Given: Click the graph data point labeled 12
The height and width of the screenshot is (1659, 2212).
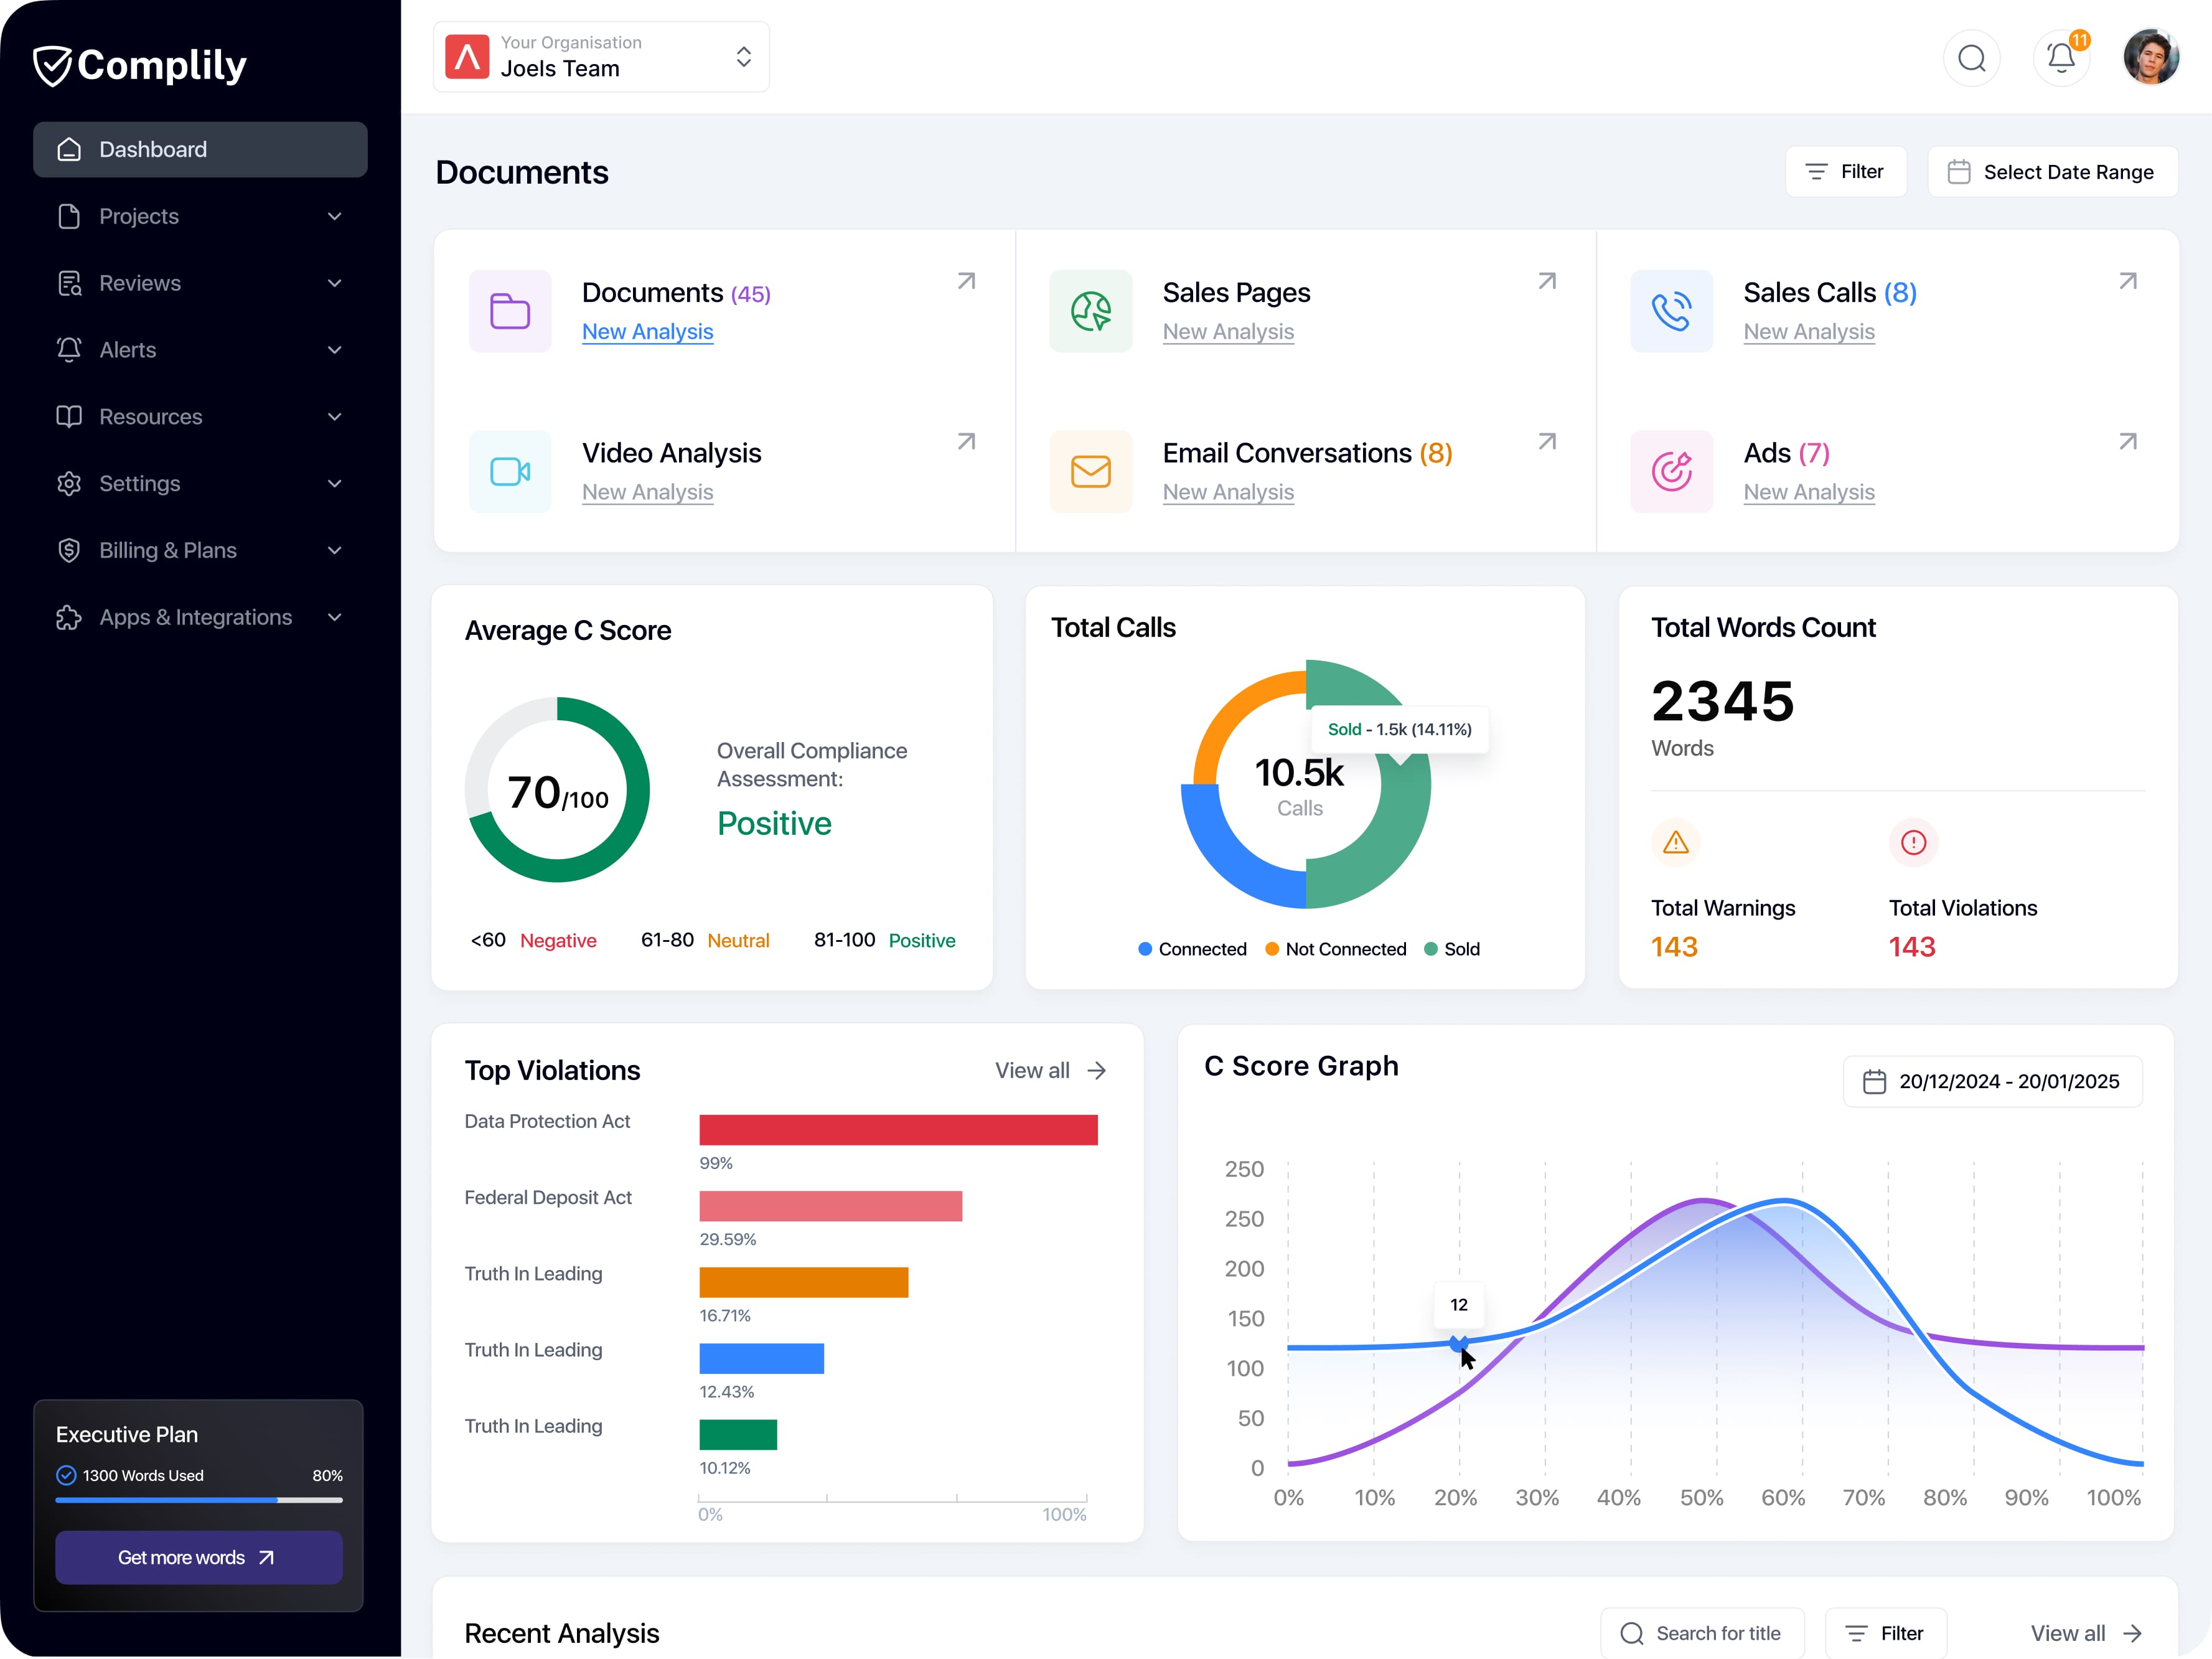Looking at the screenshot, I should (1459, 1343).
